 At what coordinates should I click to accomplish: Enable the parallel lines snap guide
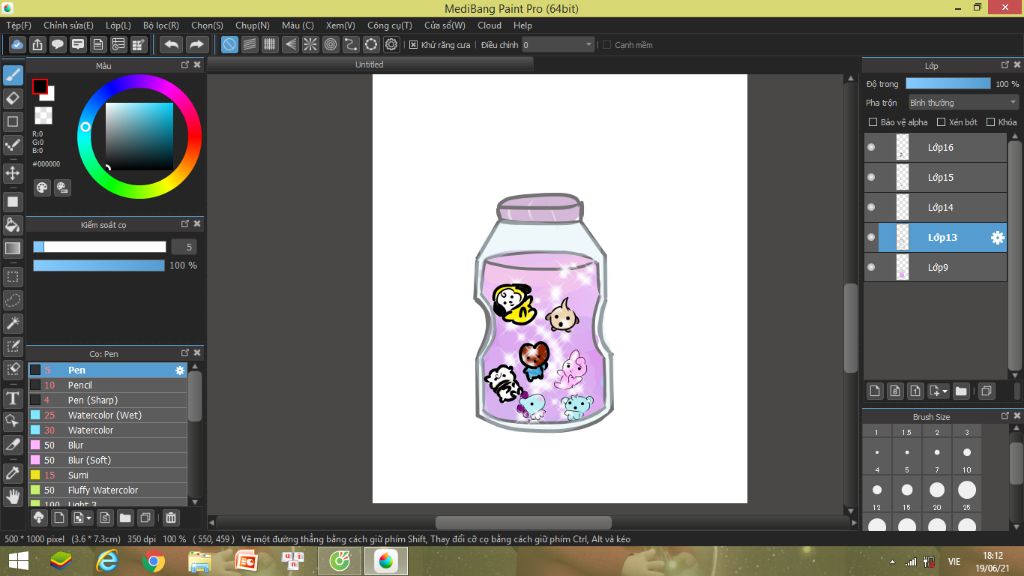[249, 44]
